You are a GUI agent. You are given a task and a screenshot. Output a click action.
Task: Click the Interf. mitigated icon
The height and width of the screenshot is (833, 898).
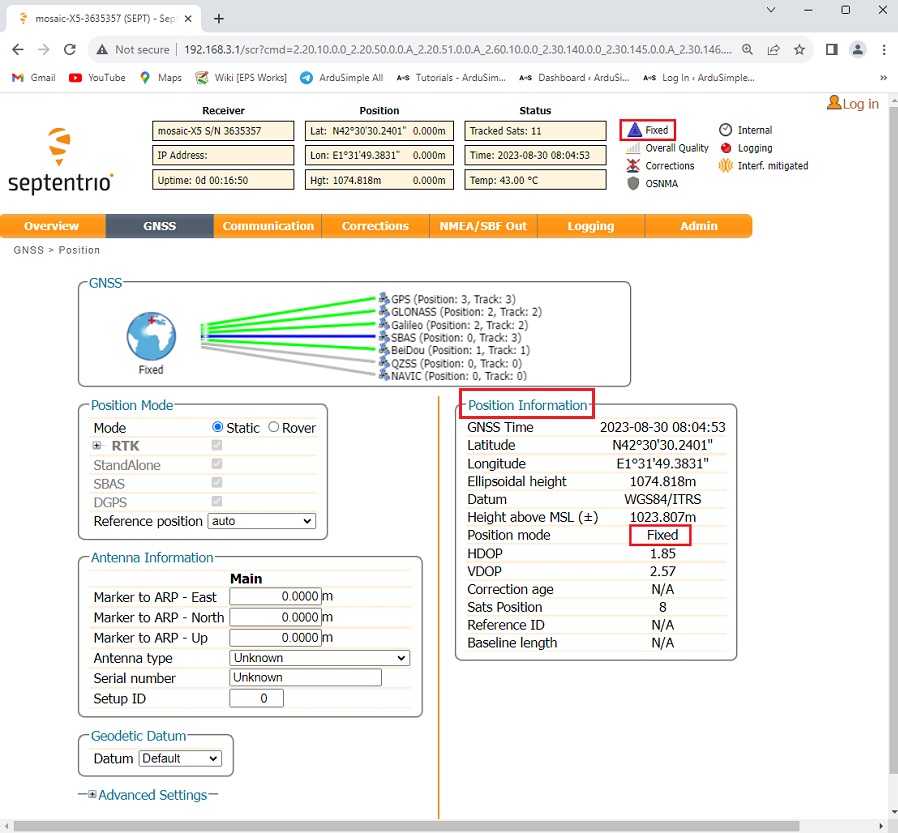click(x=726, y=166)
